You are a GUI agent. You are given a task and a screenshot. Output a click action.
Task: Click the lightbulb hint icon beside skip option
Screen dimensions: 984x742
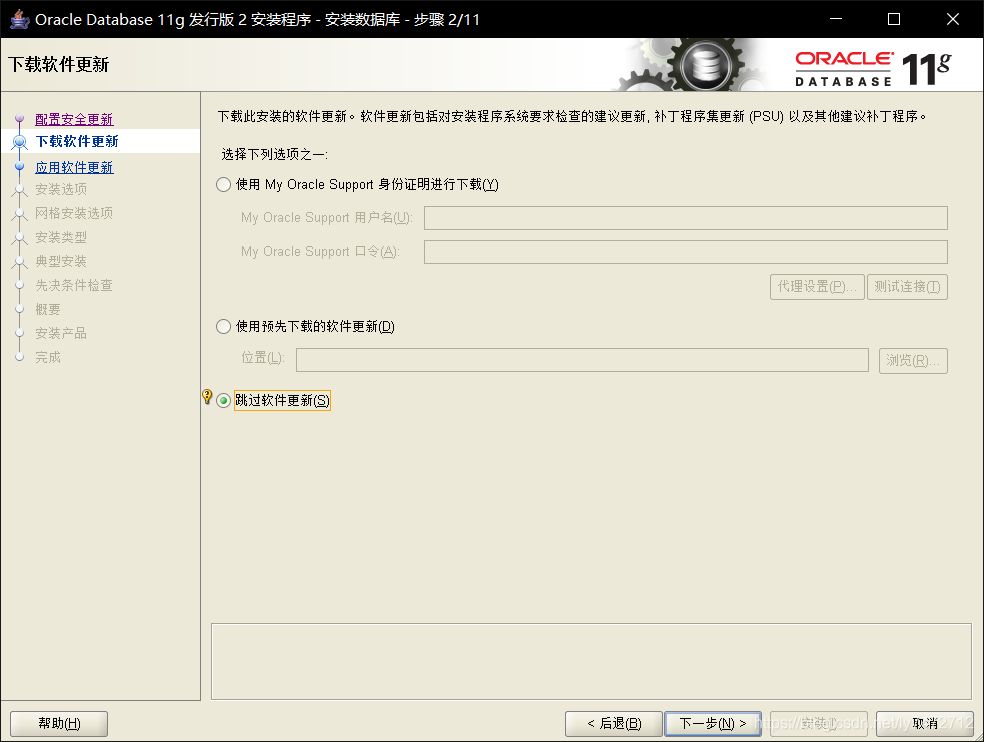[207, 397]
